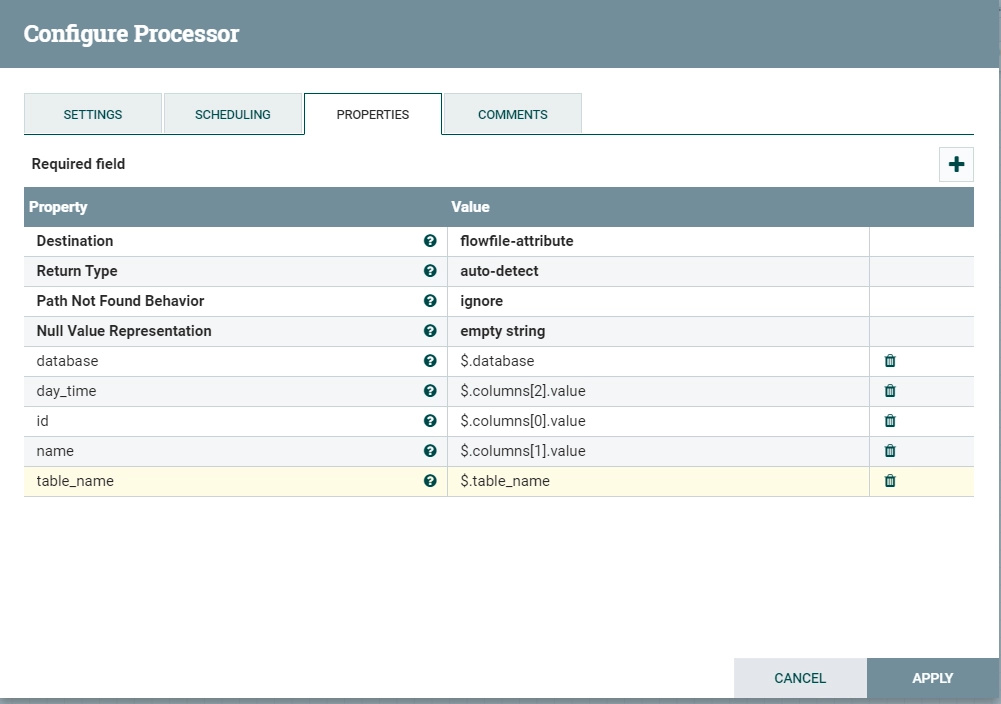Show help icon for table_name property
Viewport: 1001px width, 704px height.
tap(430, 481)
